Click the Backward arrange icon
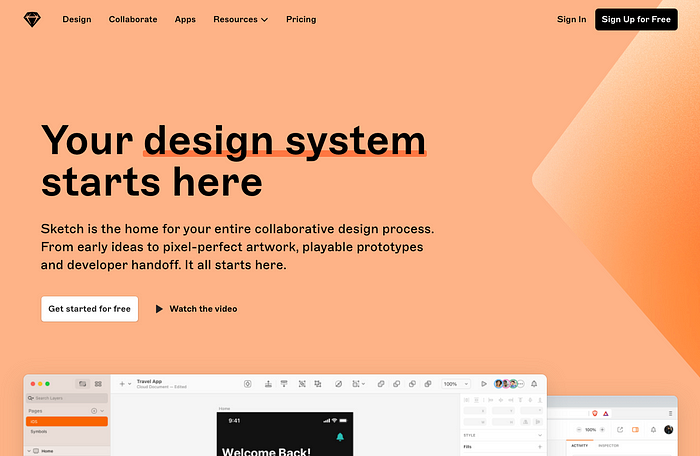 point(284,384)
